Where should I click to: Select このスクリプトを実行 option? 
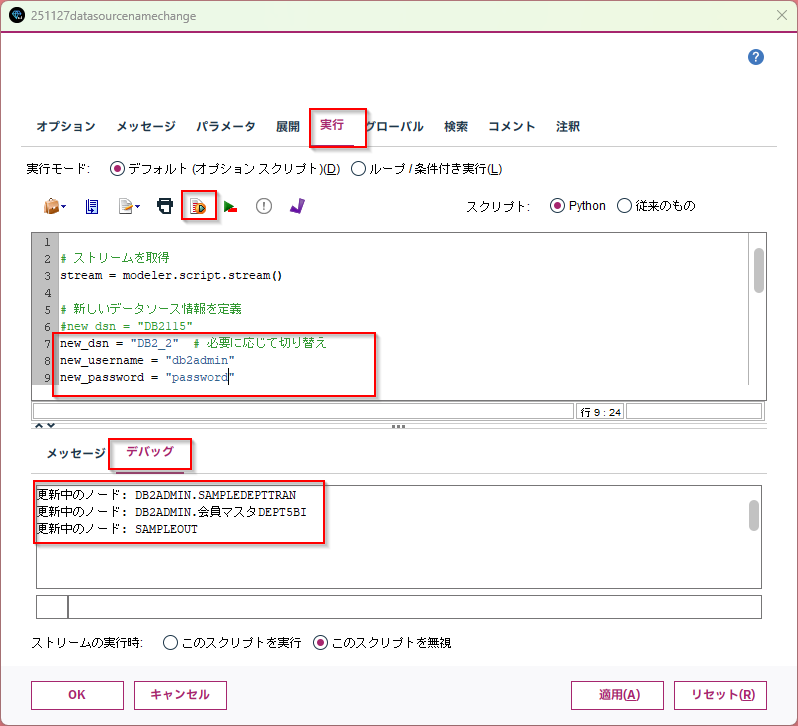[170, 643]
